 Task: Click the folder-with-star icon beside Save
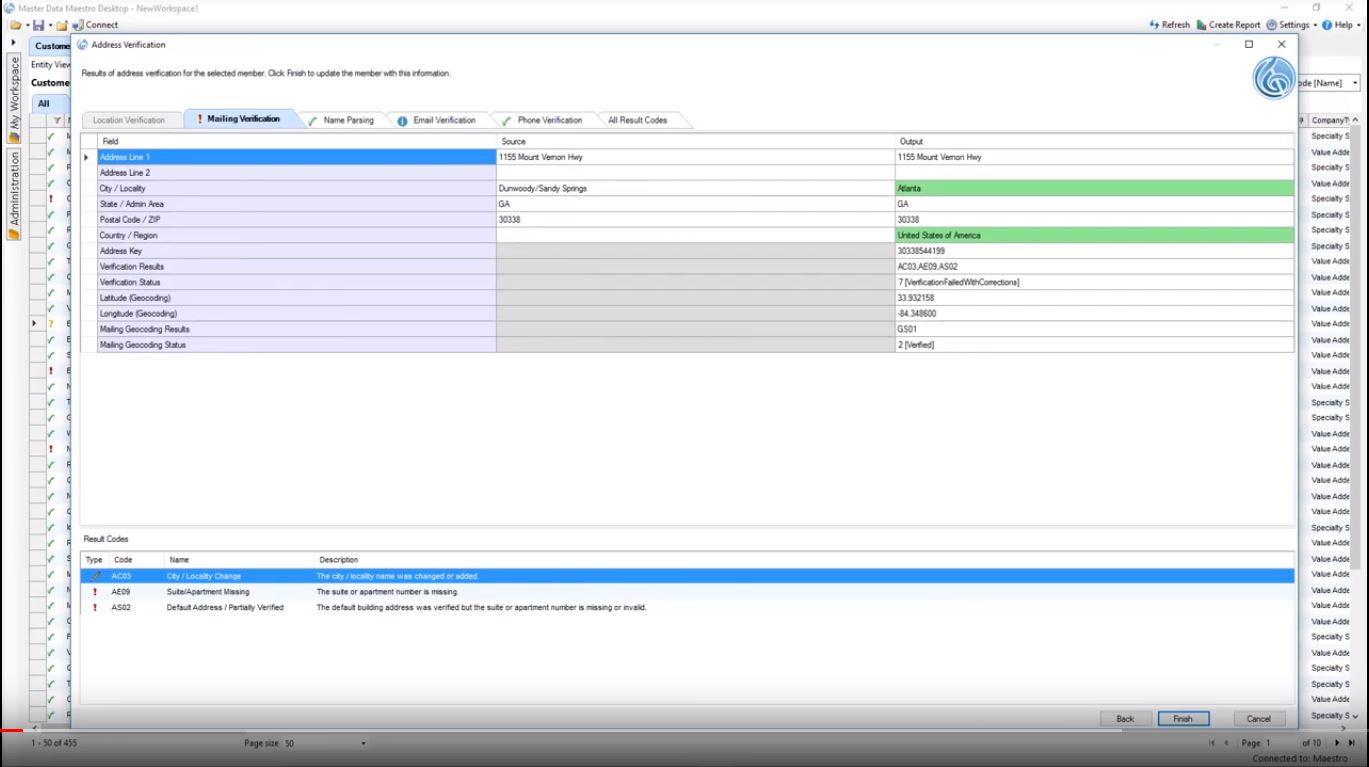pos(62,25)
